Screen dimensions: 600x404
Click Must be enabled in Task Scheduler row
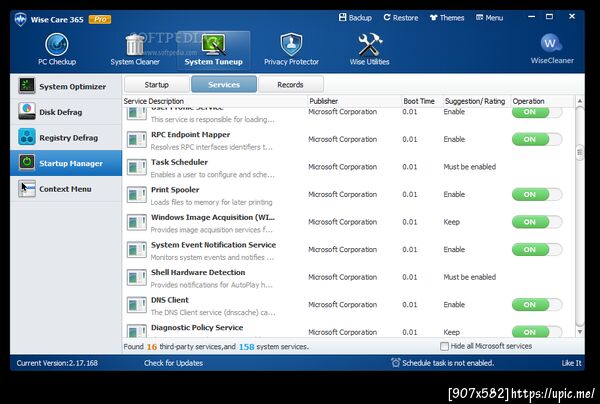[x=470, y=167]
